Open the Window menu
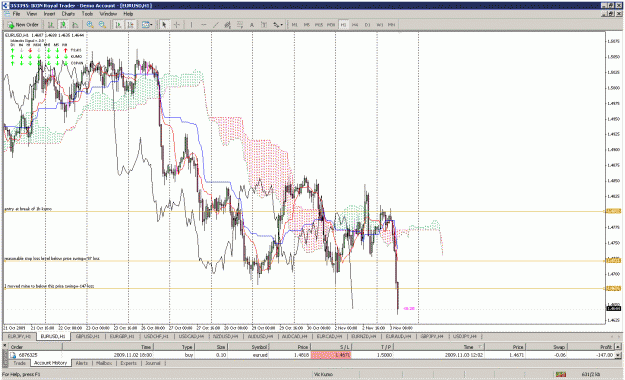The height and width of the screenshot is (380, 625). click(108, 14)
